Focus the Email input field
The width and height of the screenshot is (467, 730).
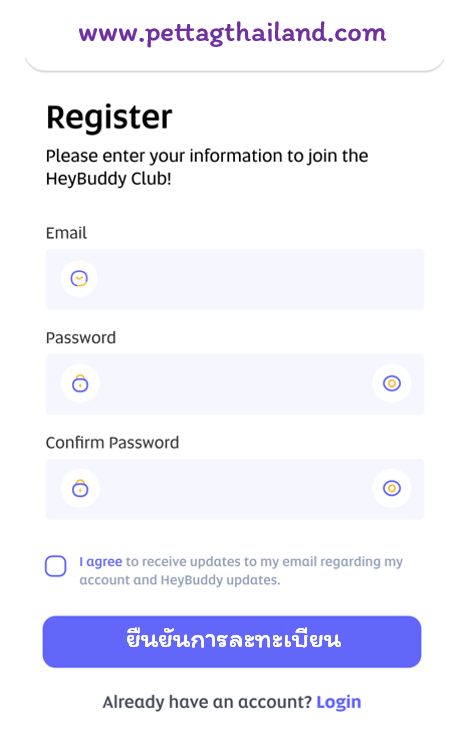(235, 279)
